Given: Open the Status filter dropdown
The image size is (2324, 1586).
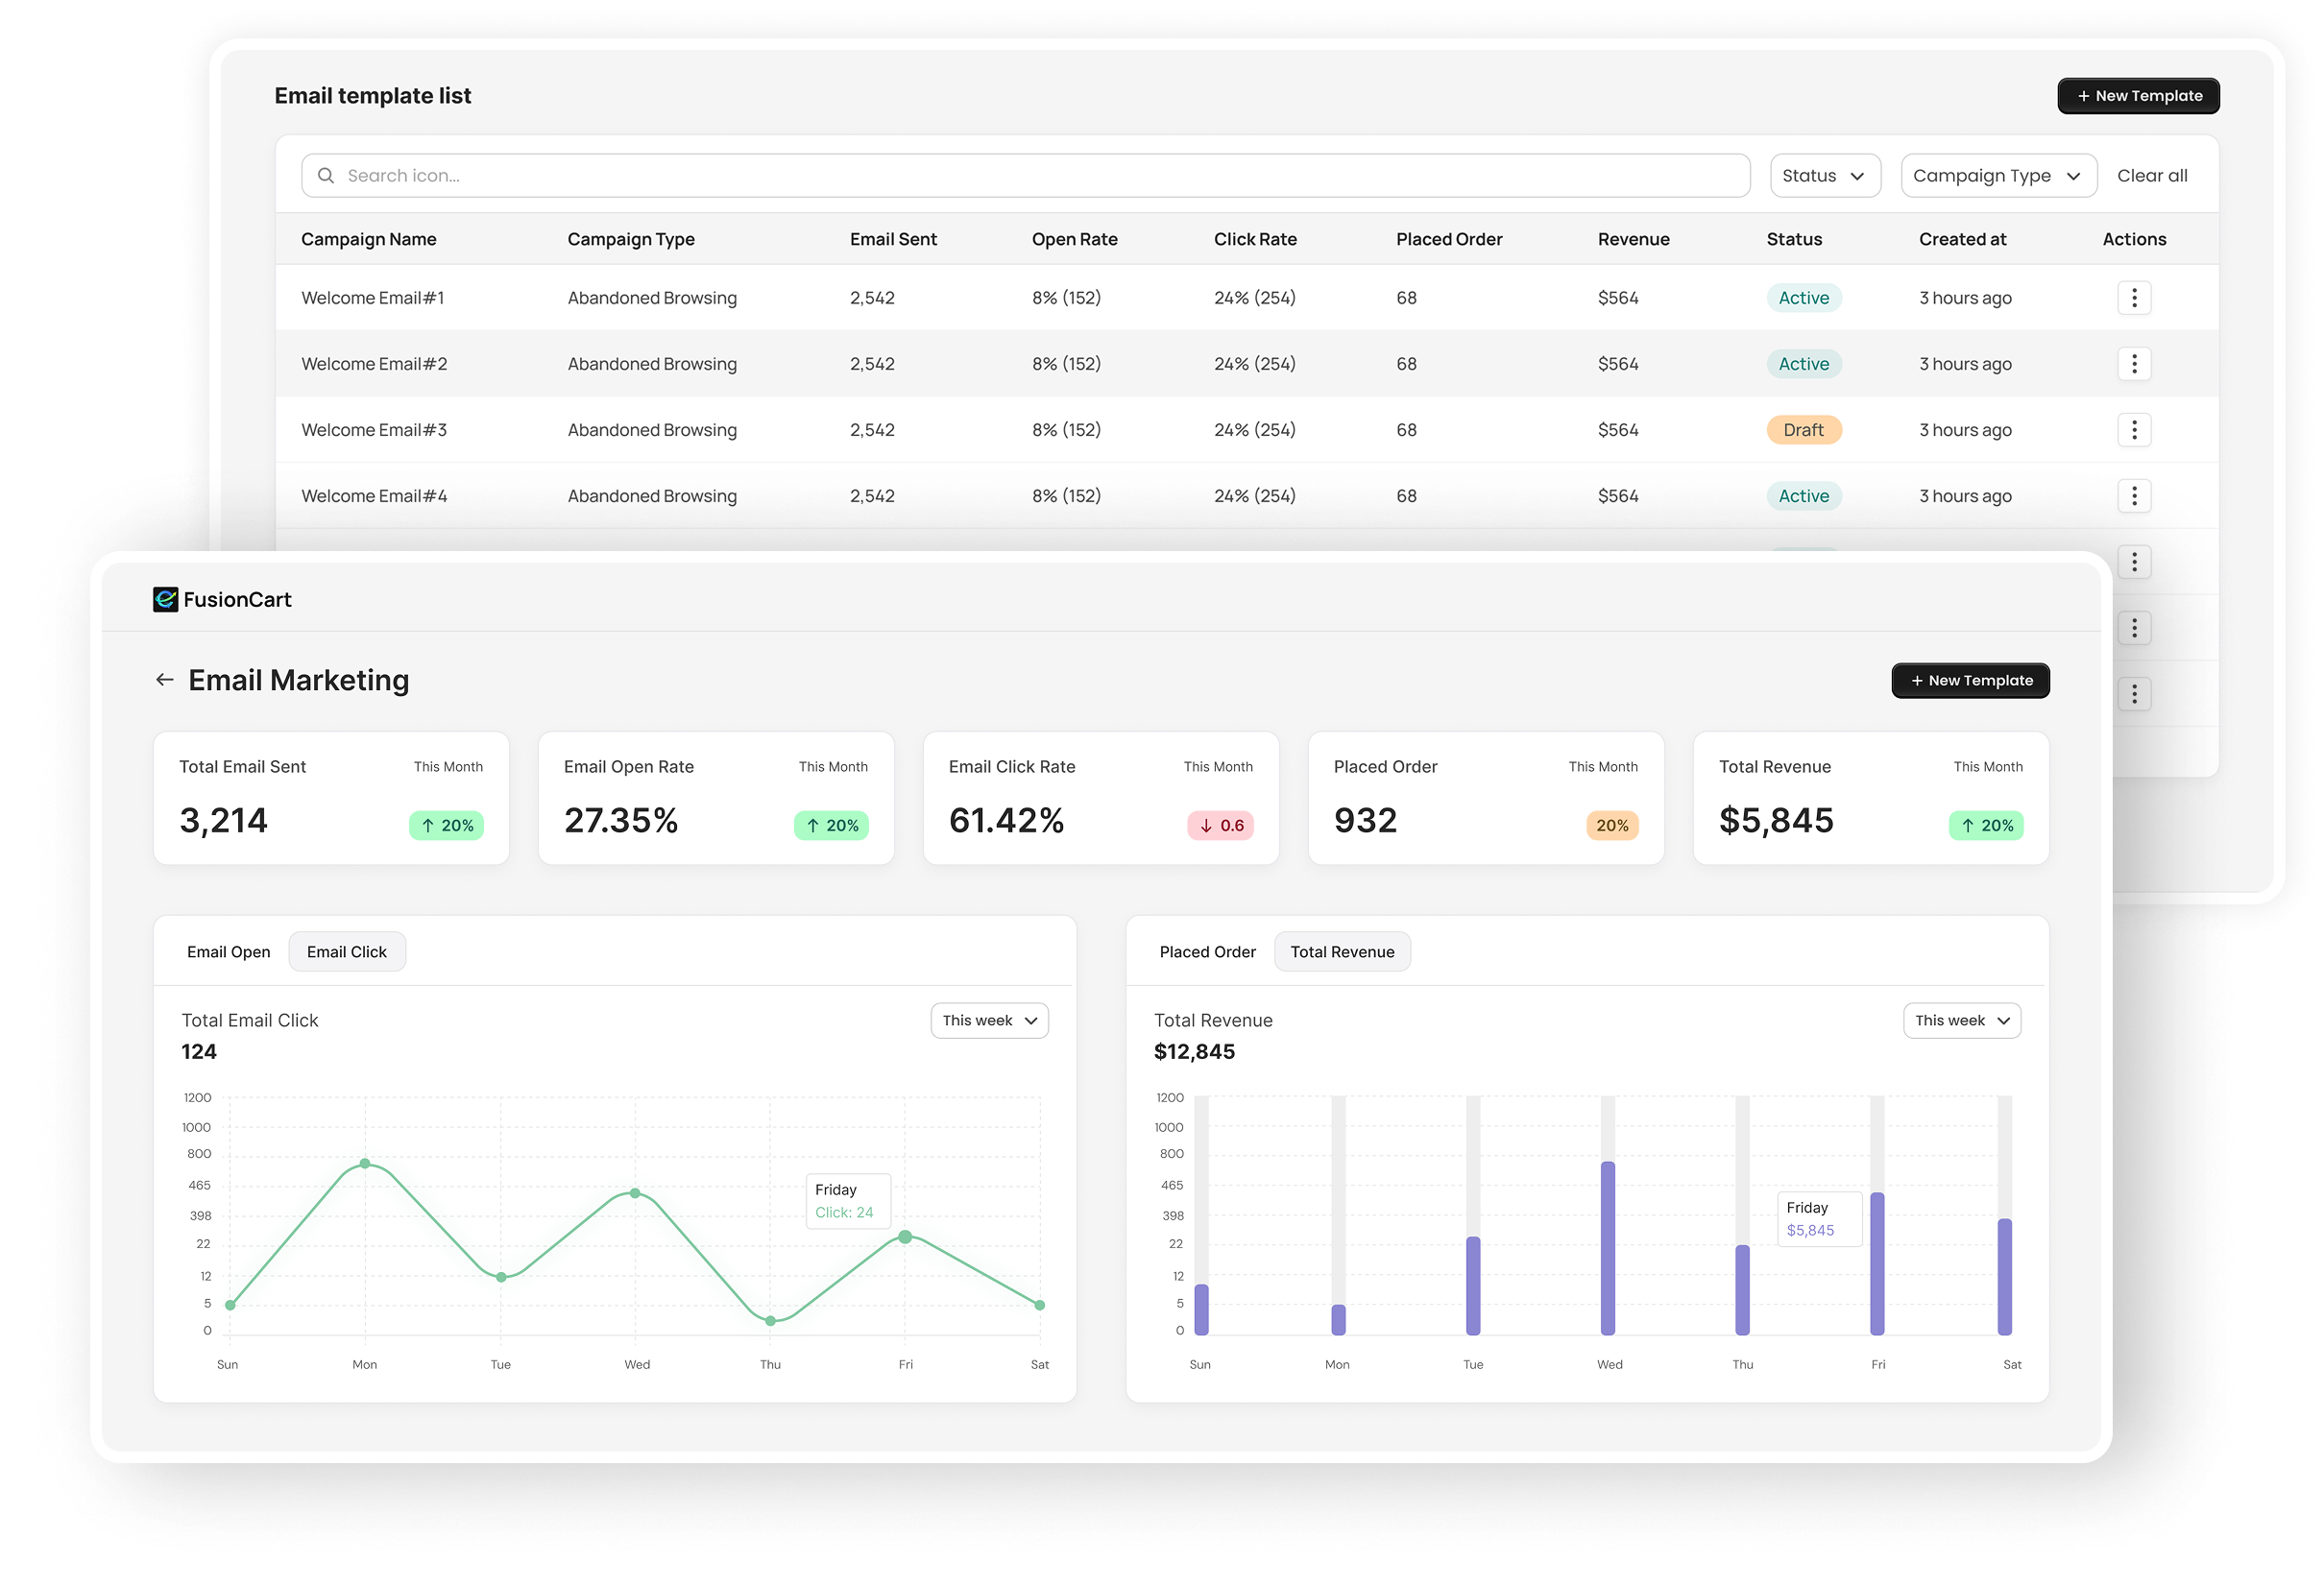Looking at the screenshot, I should coord(1825,175).
